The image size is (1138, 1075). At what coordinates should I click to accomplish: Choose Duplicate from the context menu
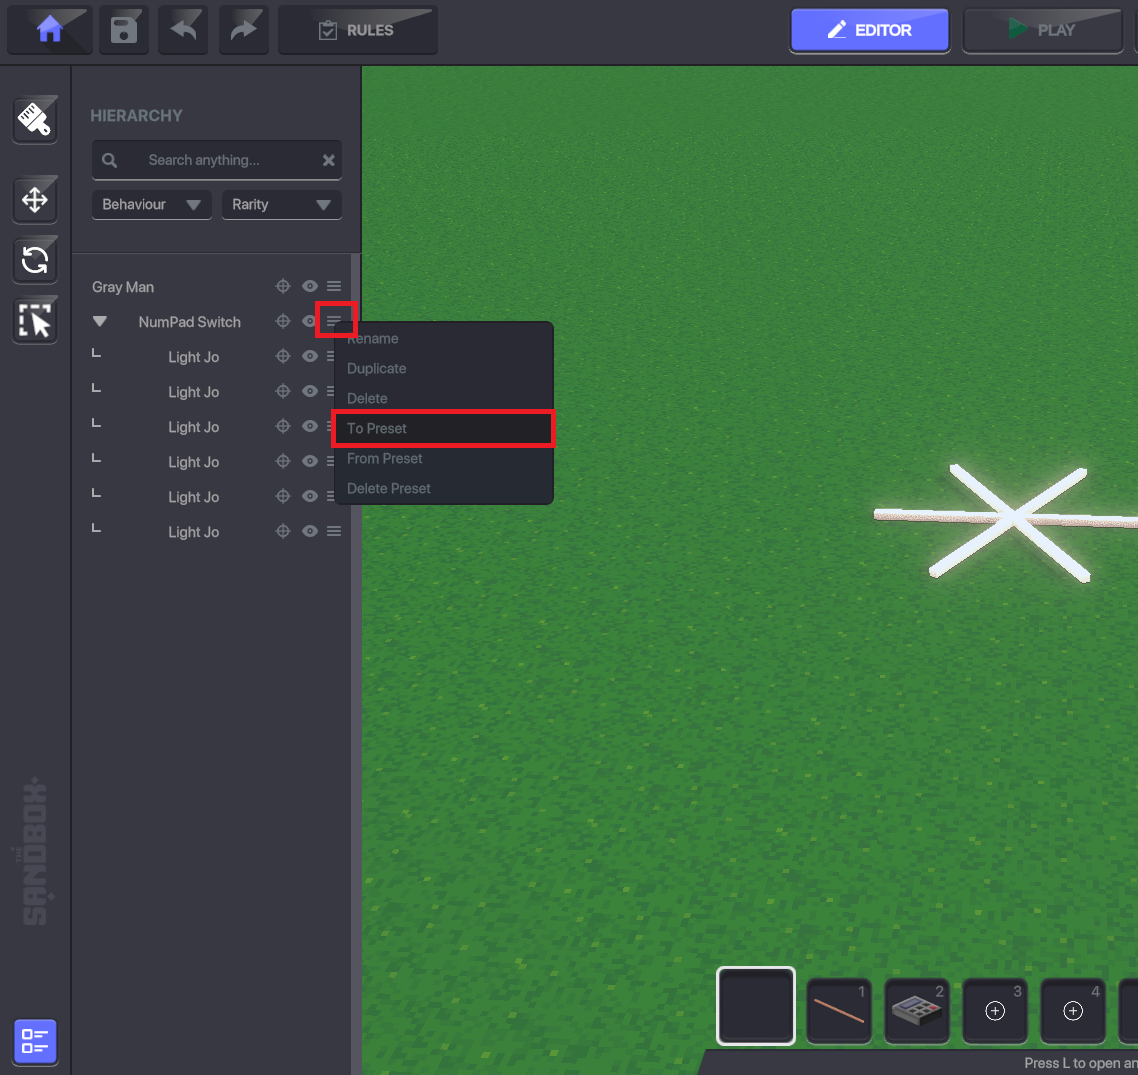tap(377, 369)
